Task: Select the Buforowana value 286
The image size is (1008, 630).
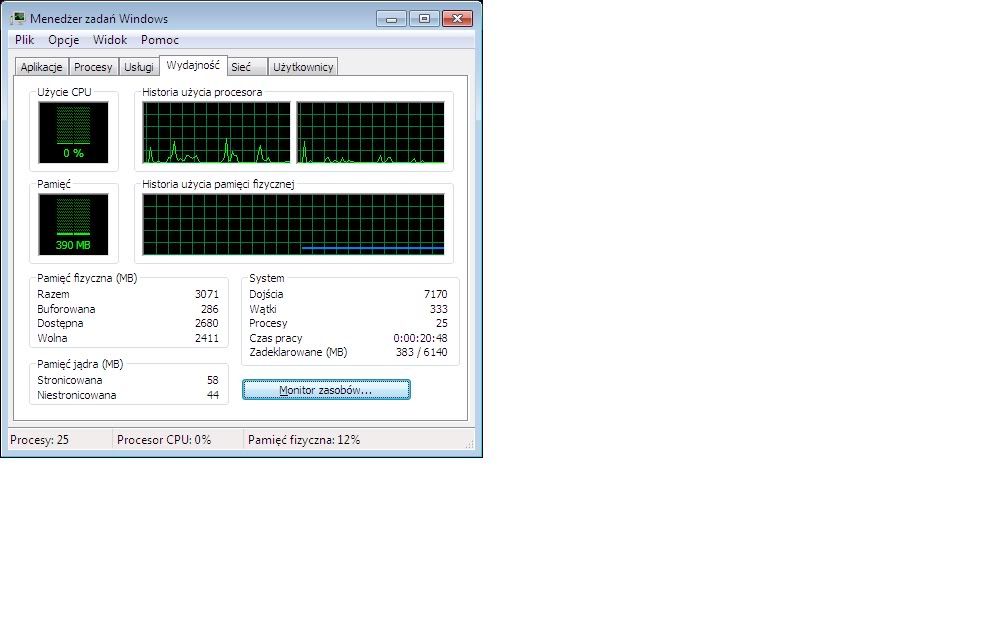Action: tap(210, 309)
